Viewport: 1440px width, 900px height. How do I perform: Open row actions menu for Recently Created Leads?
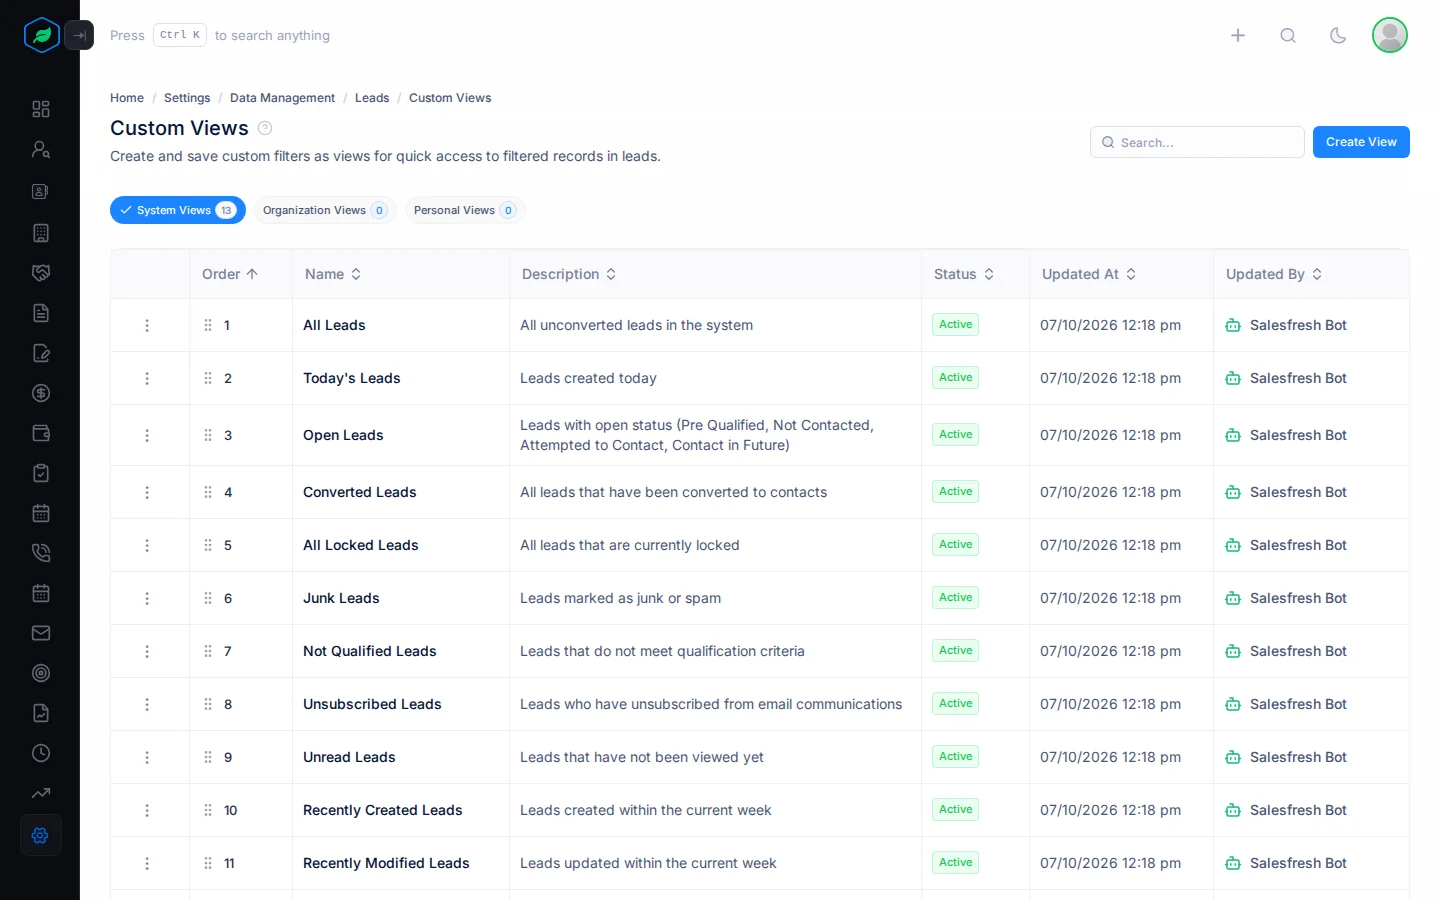coord(147,810)
